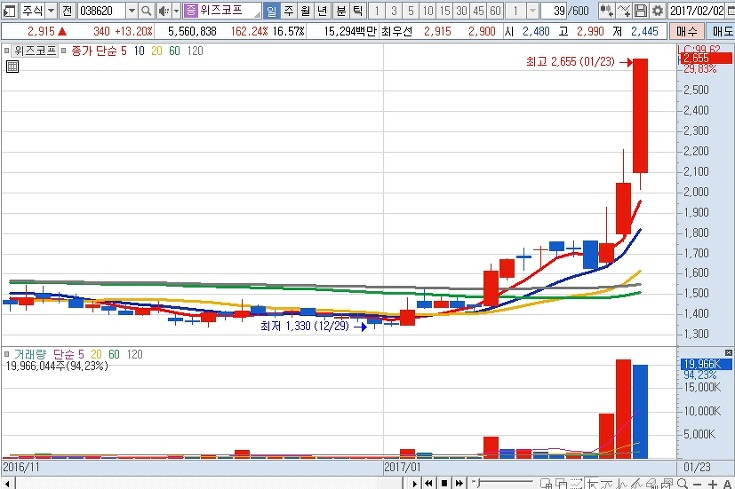Choose the 3 interval button
This screenshot has width=735, height=489.
(394, 10)
